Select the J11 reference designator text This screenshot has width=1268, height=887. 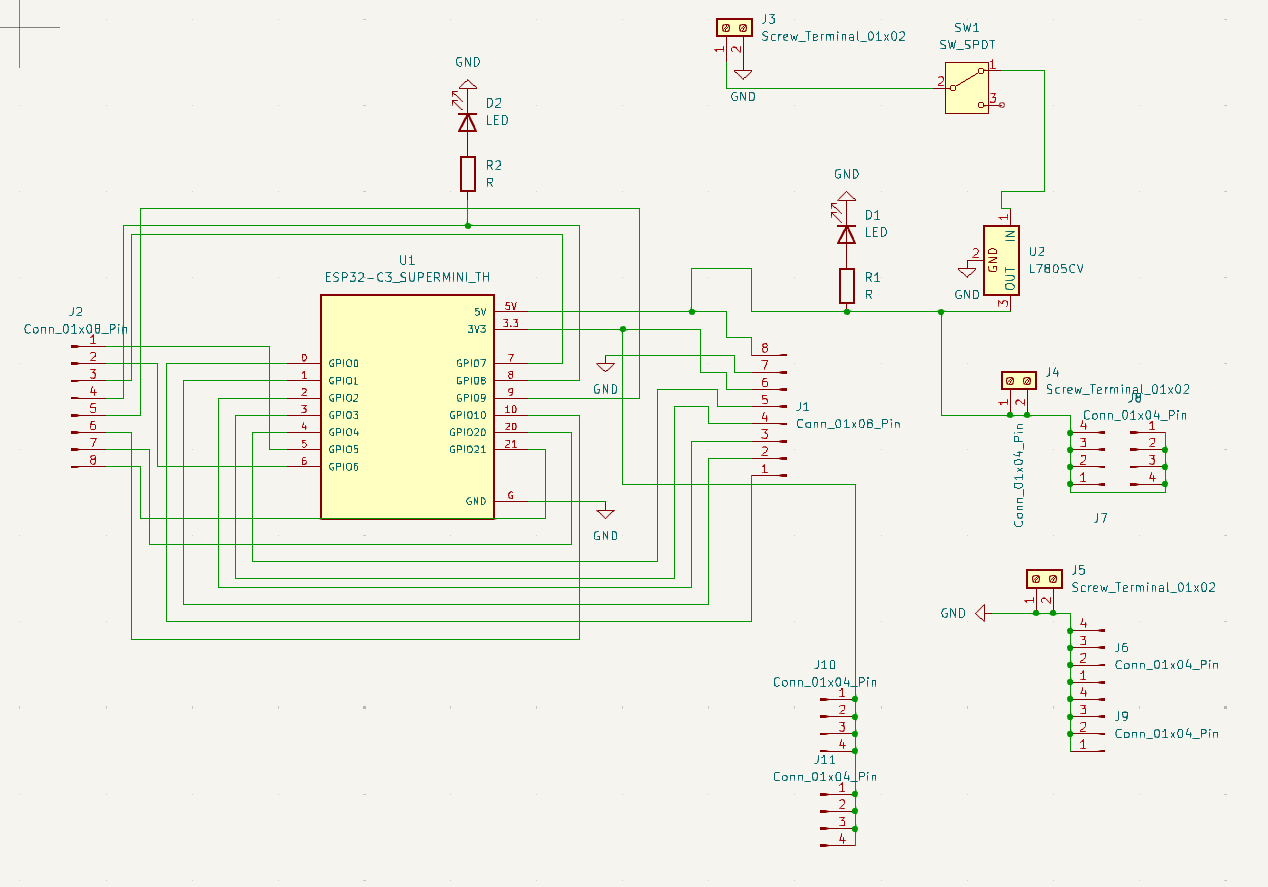(x=824, y=760)
